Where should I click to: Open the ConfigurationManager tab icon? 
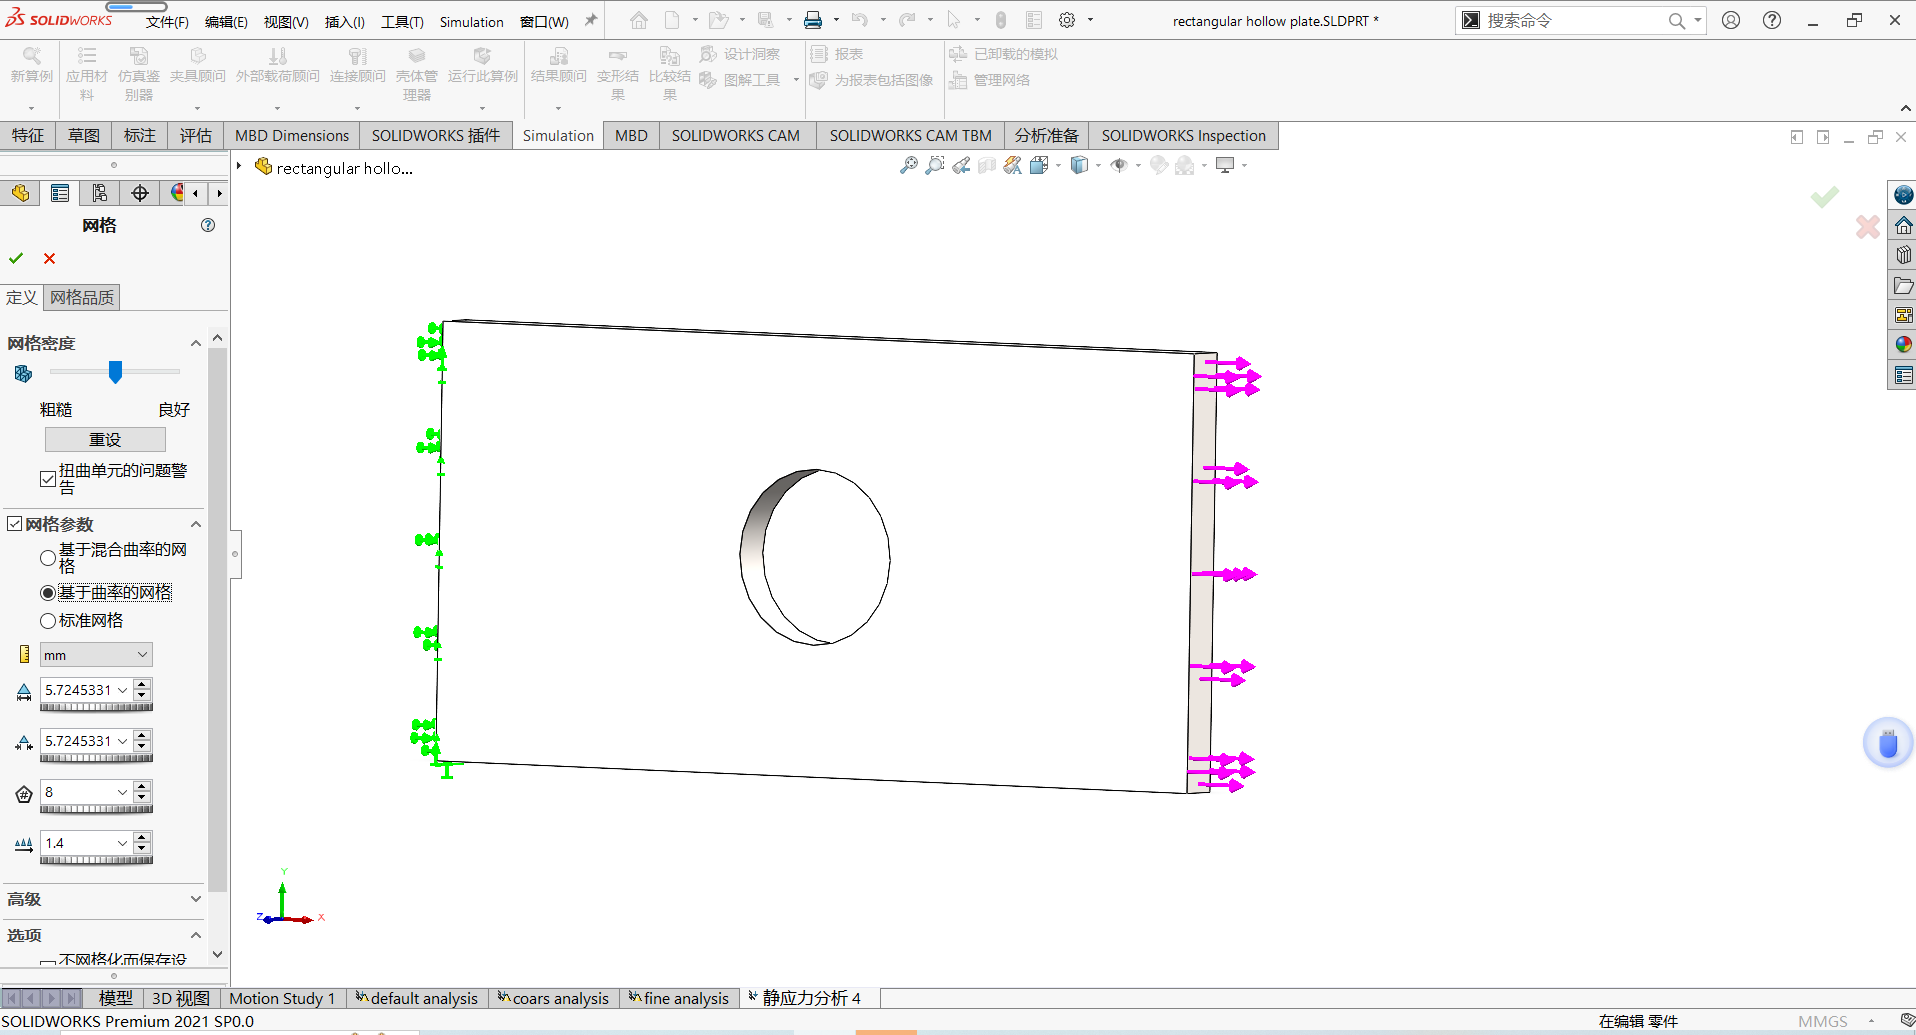(x=100, y=193)
